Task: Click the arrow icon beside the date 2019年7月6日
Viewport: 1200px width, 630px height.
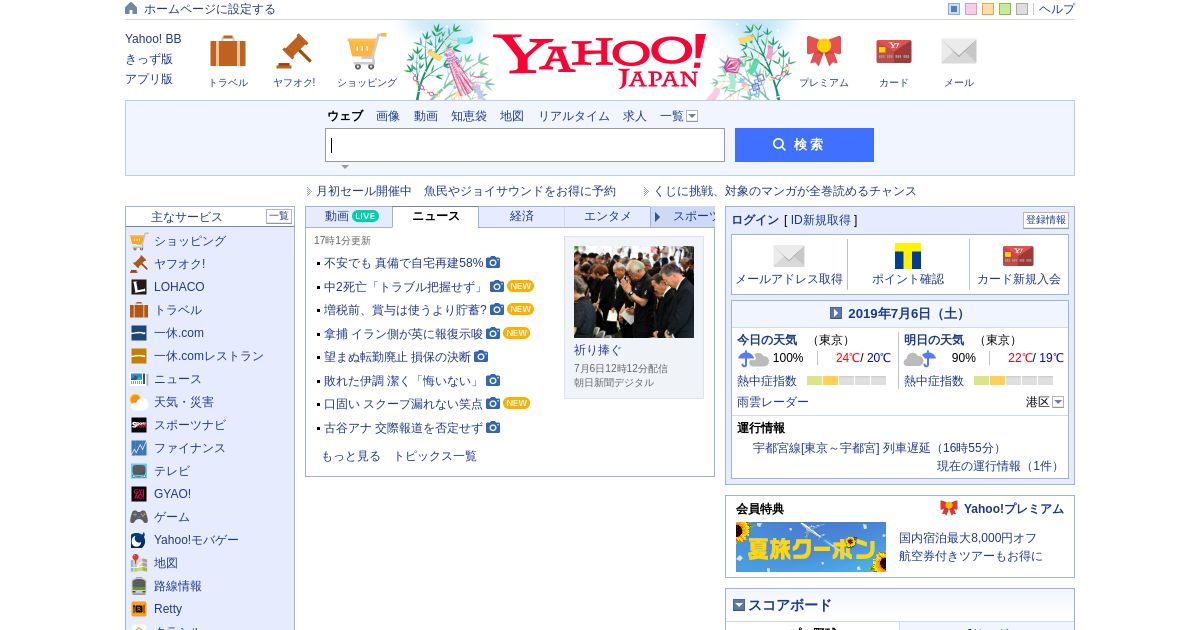Action: 836,313
